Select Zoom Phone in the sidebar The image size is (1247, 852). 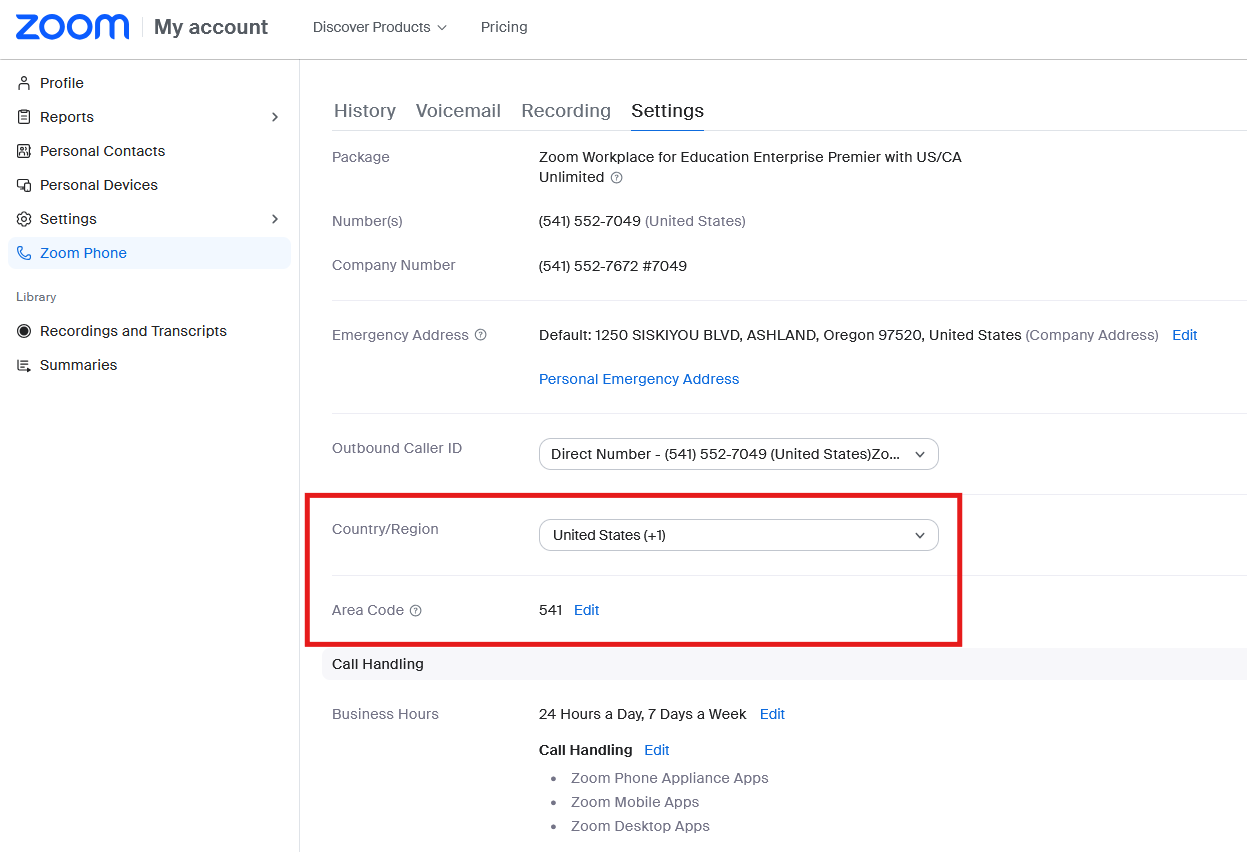(x=149, y=253)
